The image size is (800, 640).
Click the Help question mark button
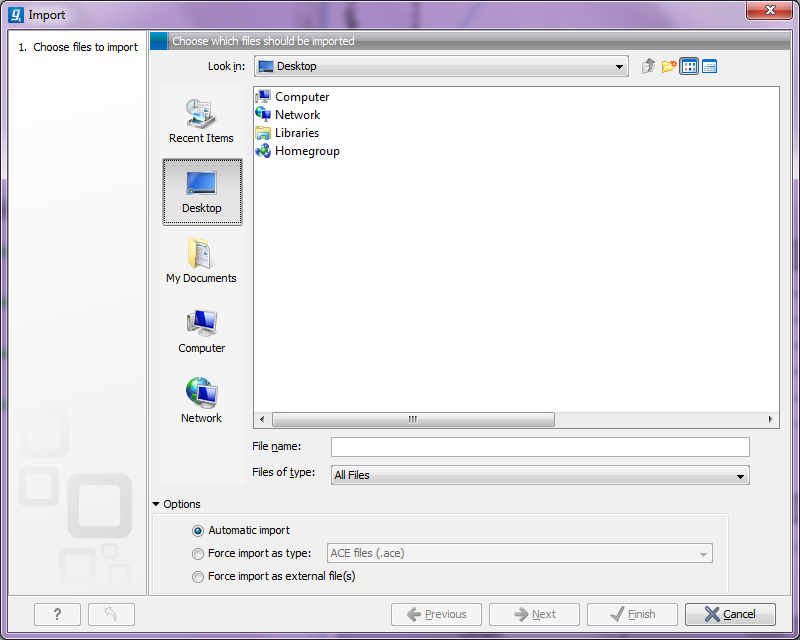57,614
